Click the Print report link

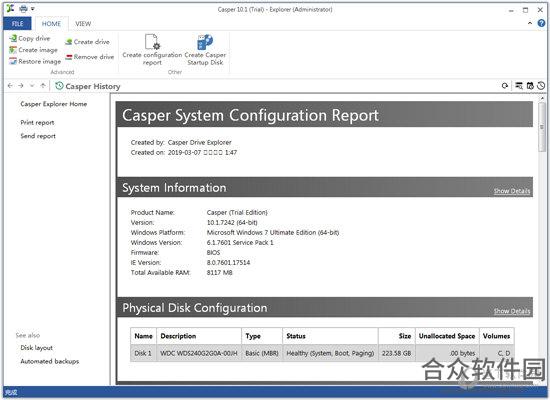pyautogui.click(x=37, y=122)
